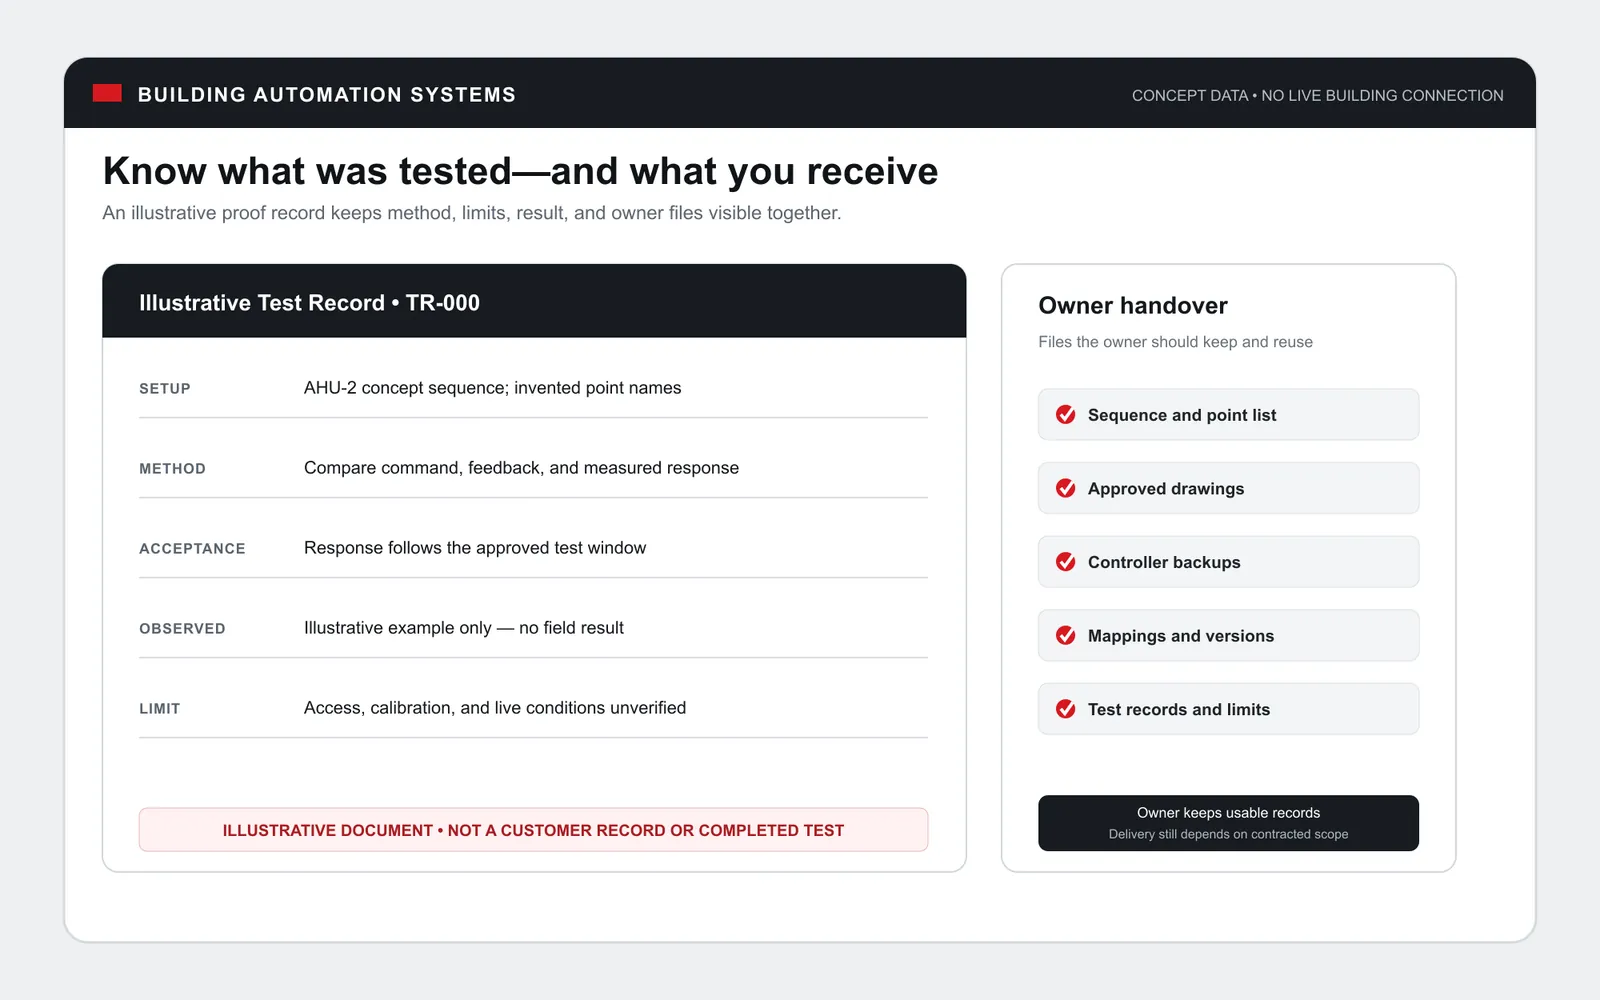Toggle the Controller backups checkmark
This screenshot has height=1000, width=1600.
[1066, 562]
